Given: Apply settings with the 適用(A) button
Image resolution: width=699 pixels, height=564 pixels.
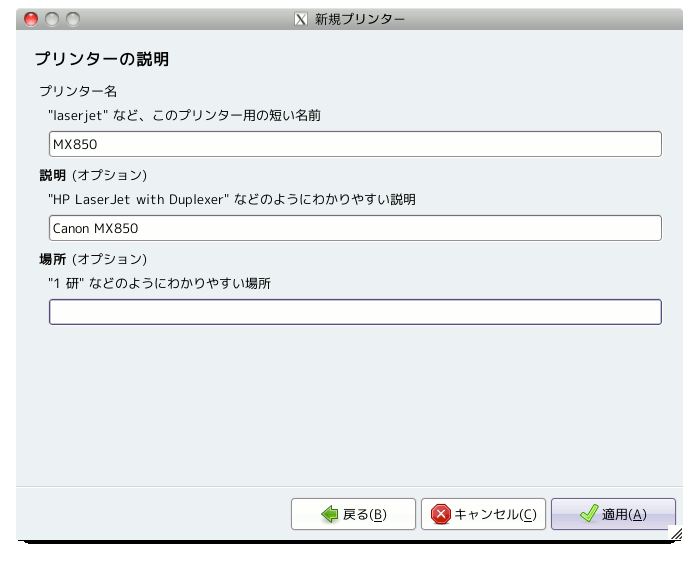Looking at the screenshot, I should (613, 514).
